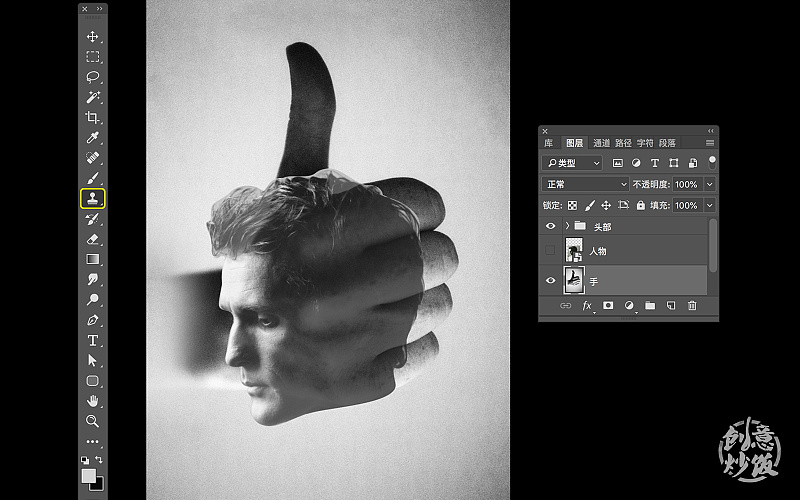Open the blend mode 正常 dropdown
Viewport: 800px width, 500px height.
tap(585, 185)
